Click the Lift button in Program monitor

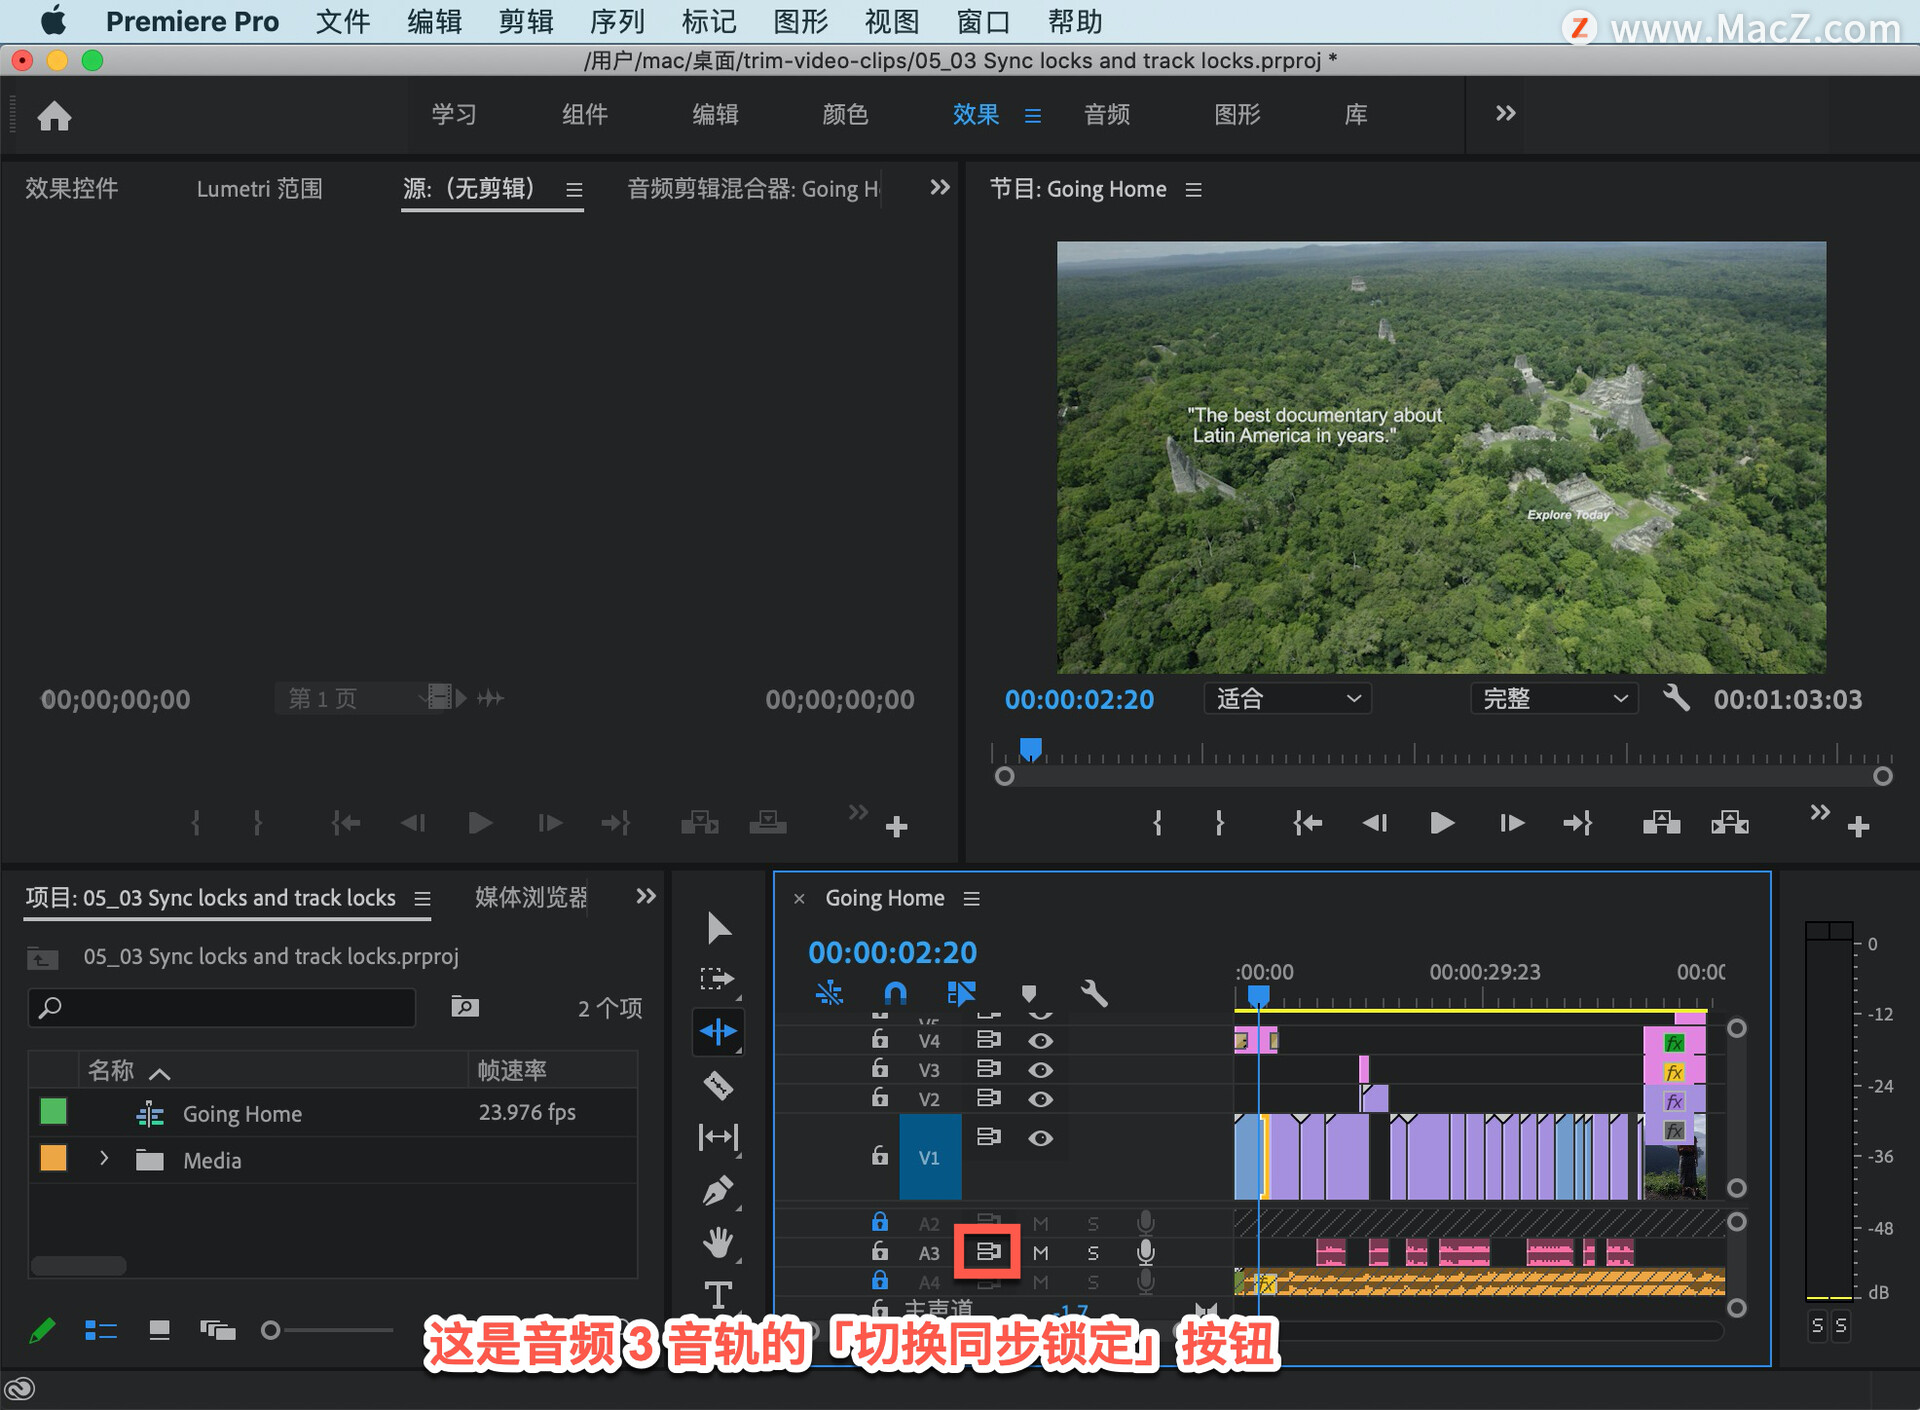pyautogui.click(x=1661, y=822)
